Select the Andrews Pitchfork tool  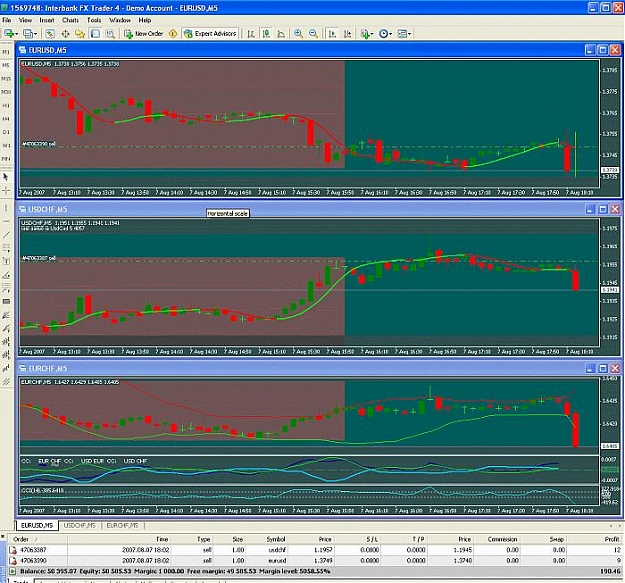click(6, 328)
